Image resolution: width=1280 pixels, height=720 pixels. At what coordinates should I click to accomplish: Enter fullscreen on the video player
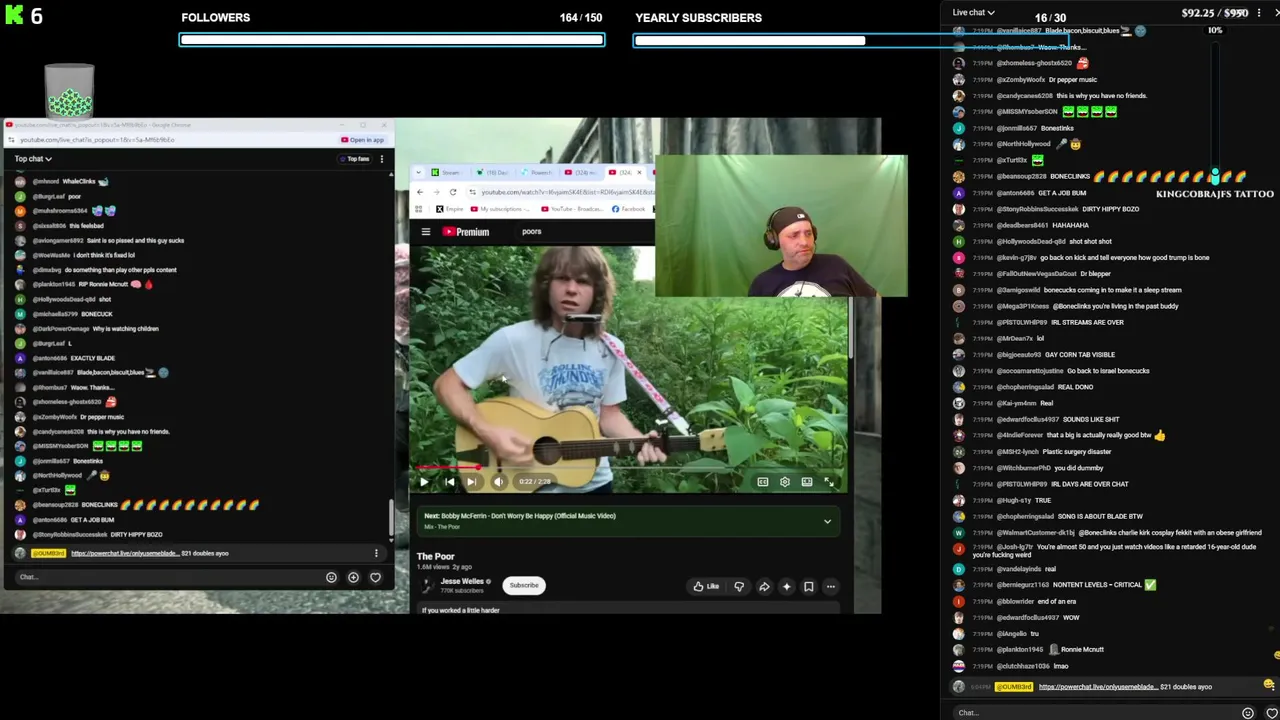tap(829, 482)
